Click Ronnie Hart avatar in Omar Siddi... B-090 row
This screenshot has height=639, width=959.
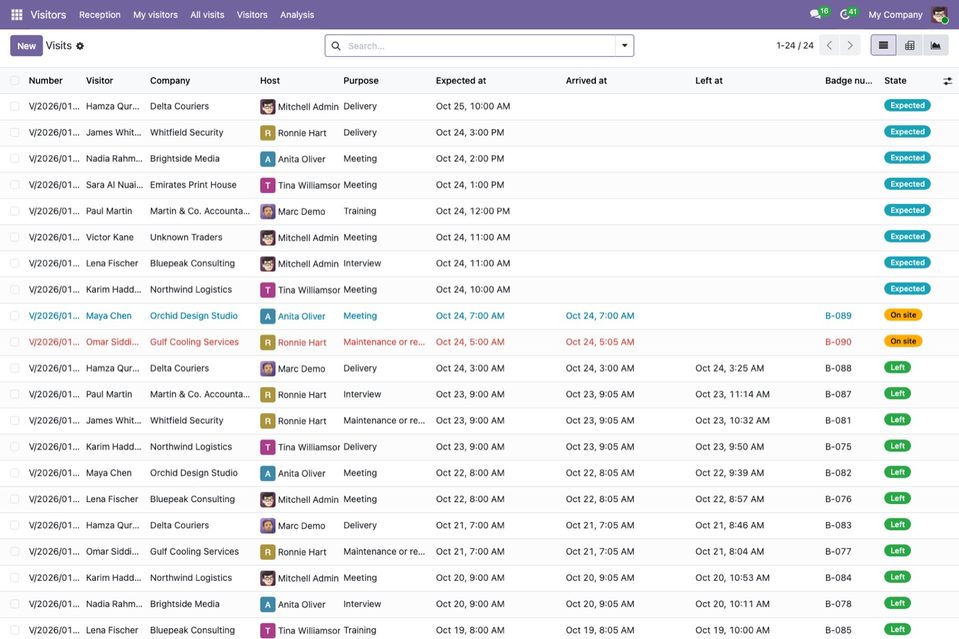[x=267, y=342]
